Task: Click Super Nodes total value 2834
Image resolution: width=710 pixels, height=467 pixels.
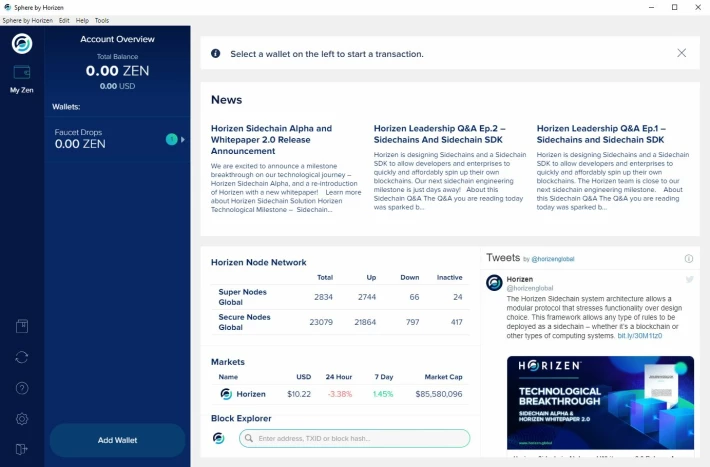Action: (323, 297)
